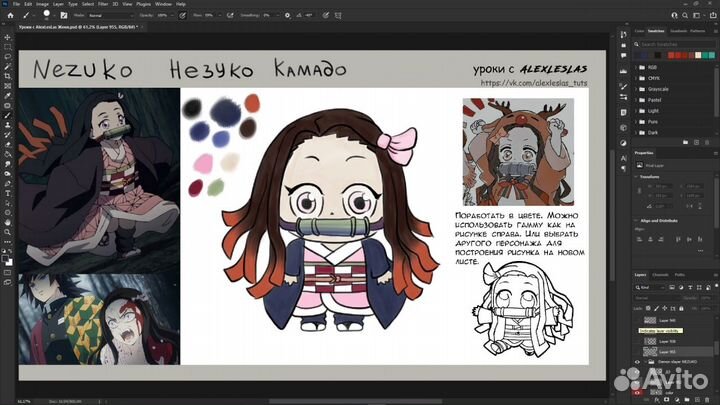The width and height of the screenshot is (720, 405).
Task: Select the Brush tool in the left toolbar
Action: [x=7, y=115]
